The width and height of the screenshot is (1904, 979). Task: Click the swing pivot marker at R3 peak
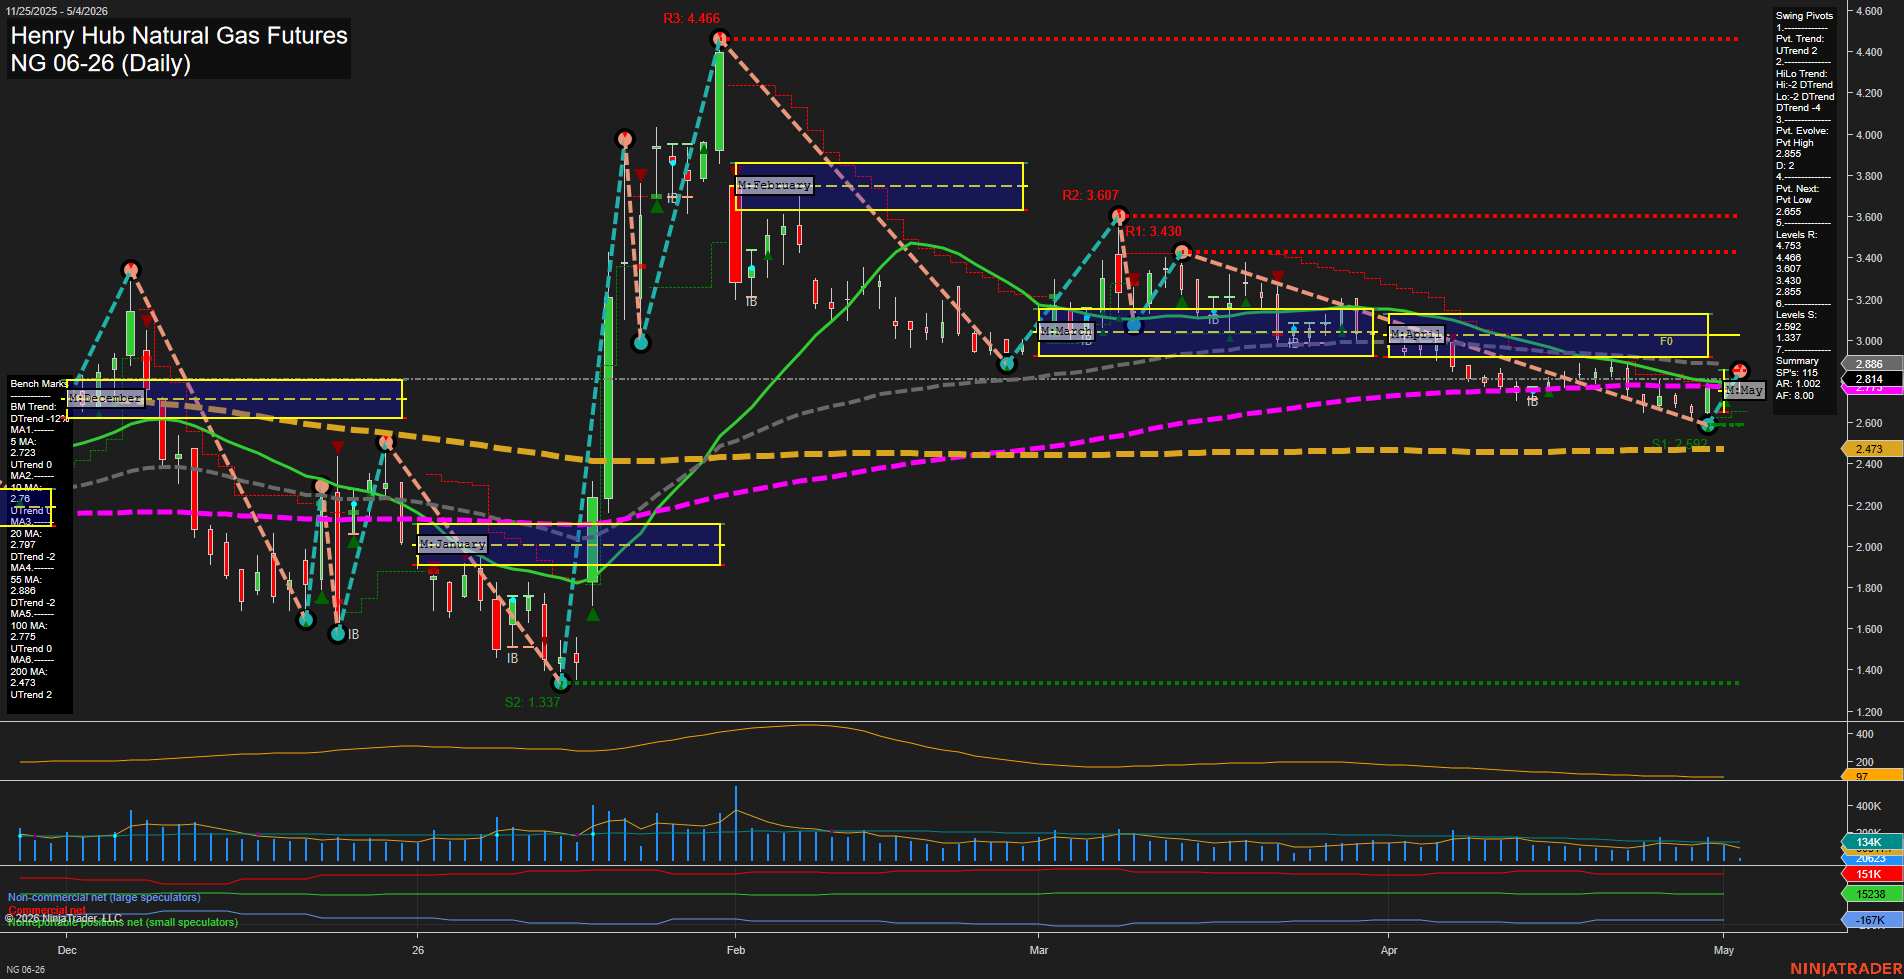pyautogui.click(x=719, y=39)
